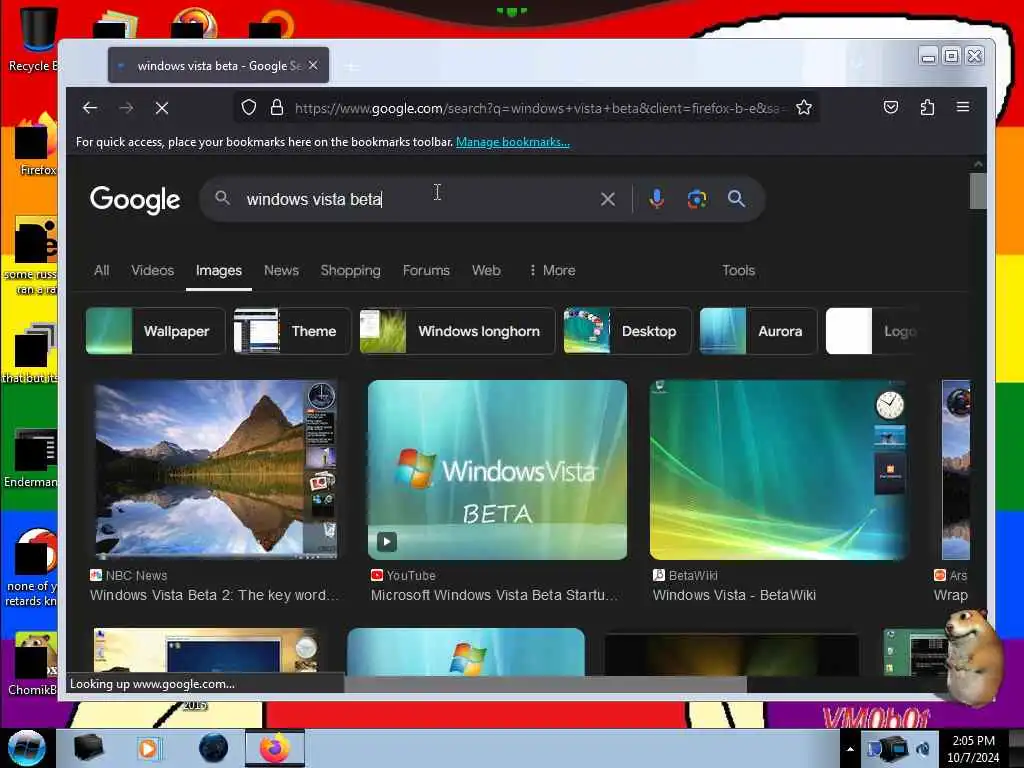1024x768 pixels.
Task: Open the Enderman desktop icon
Action: pyautogui.click(x=31, y=457)
